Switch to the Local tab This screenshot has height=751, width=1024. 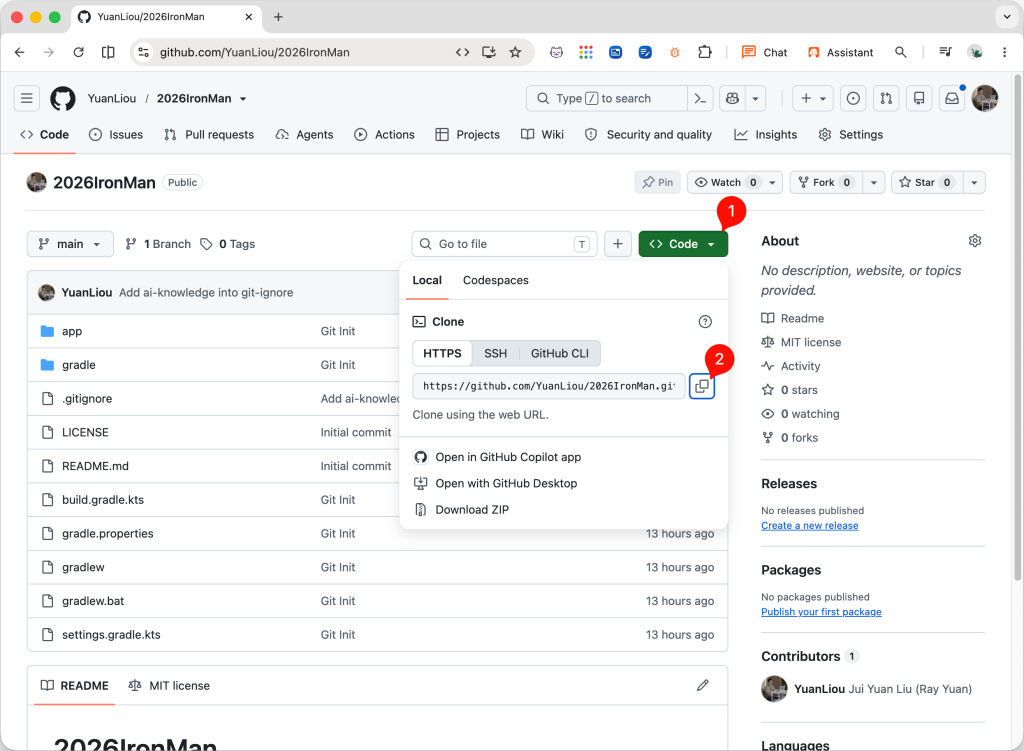427,280
